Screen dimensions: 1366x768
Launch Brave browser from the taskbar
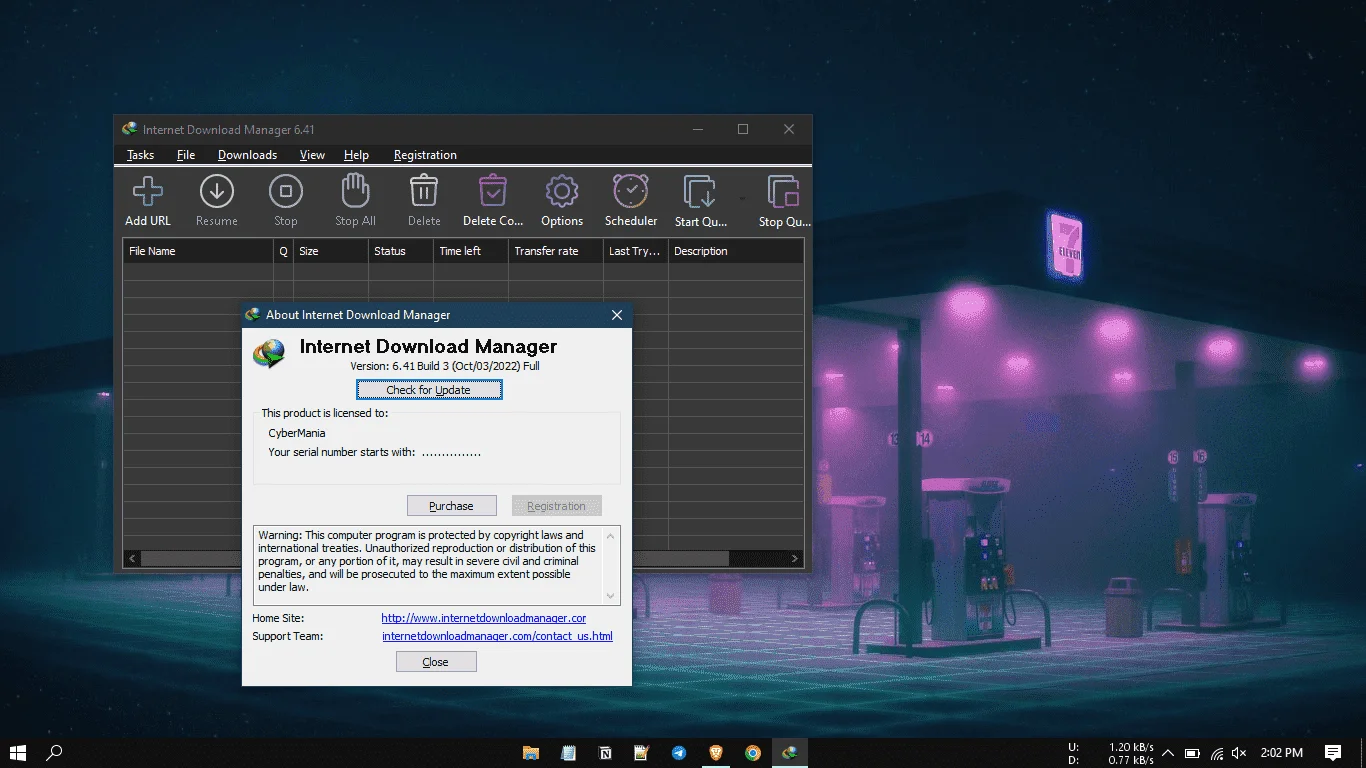(x=716, y=753)
